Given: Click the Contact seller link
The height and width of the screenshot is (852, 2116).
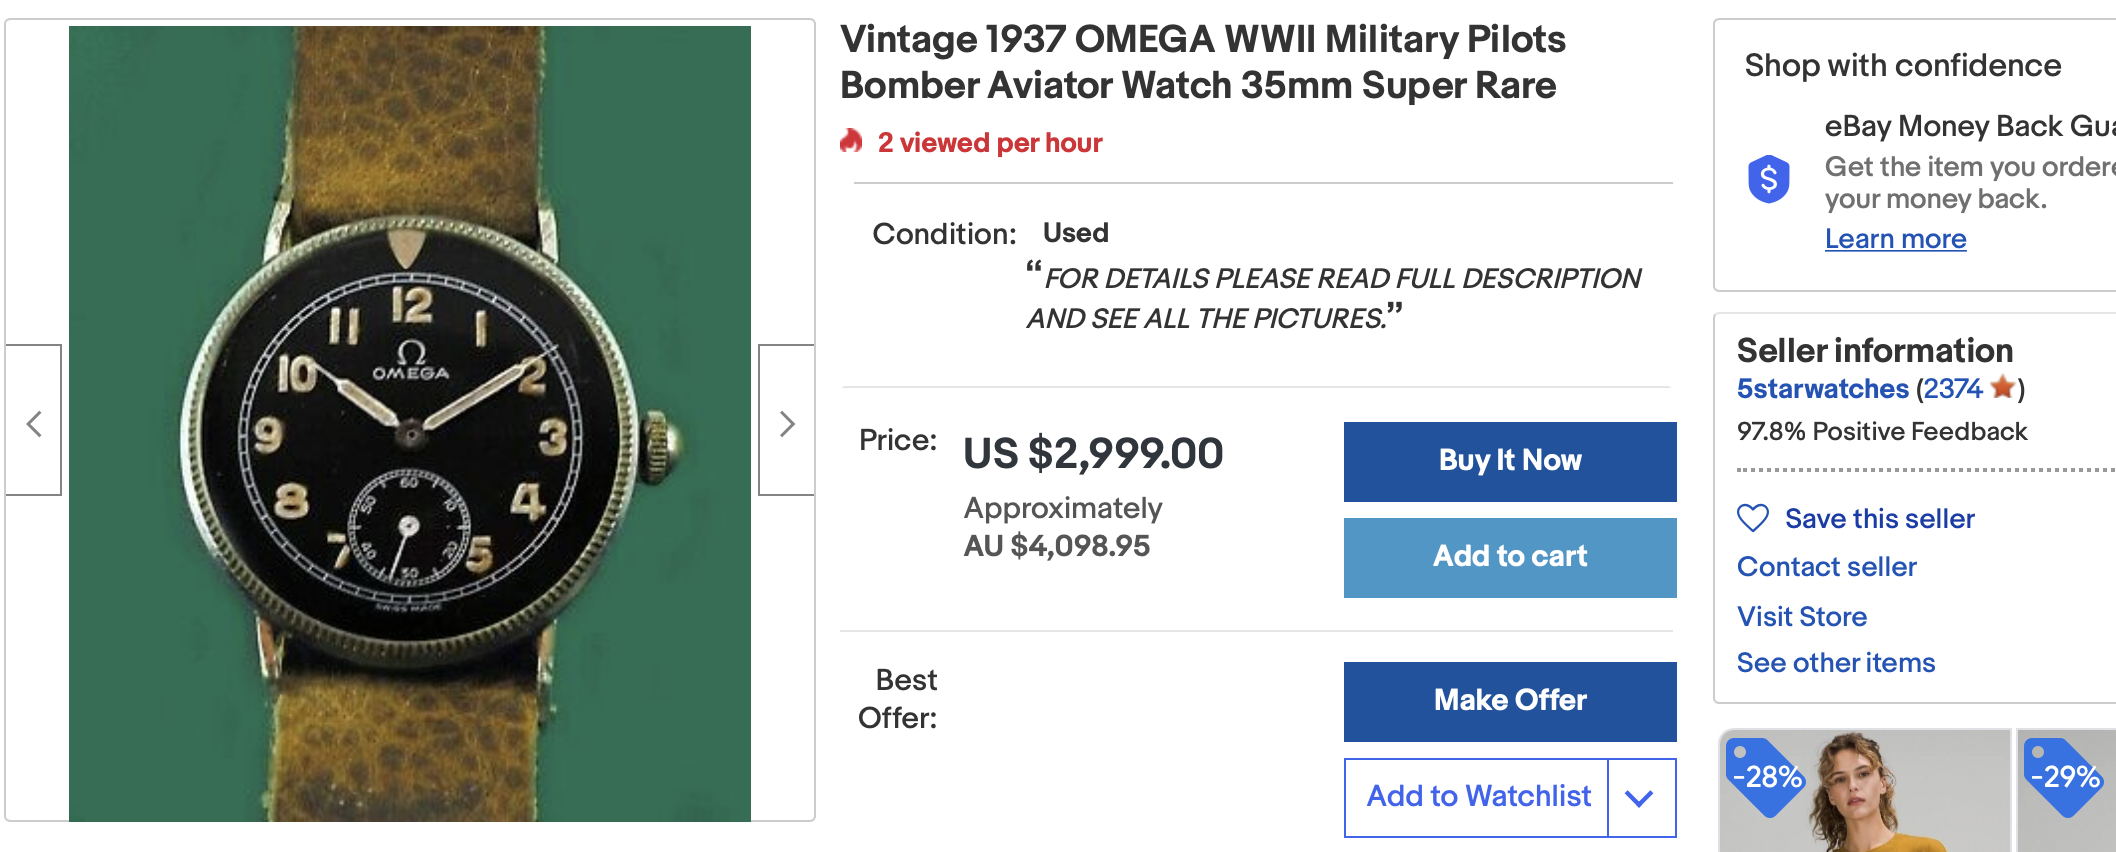Looking at the screenshot, I should 1826,567.
